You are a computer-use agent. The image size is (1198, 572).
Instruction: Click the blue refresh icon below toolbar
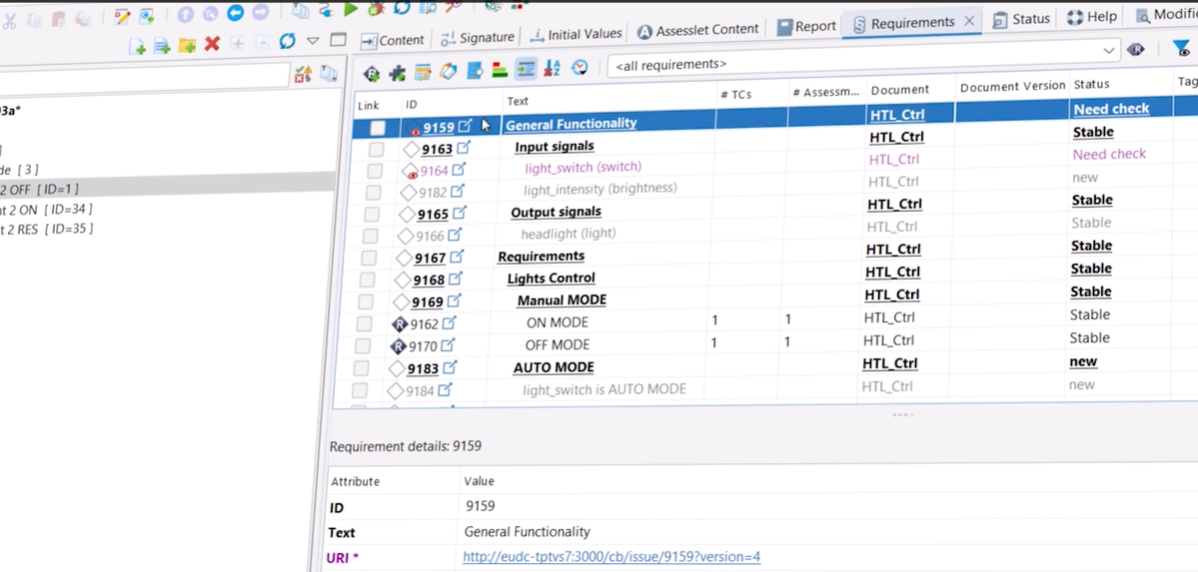tap(287, 40)
